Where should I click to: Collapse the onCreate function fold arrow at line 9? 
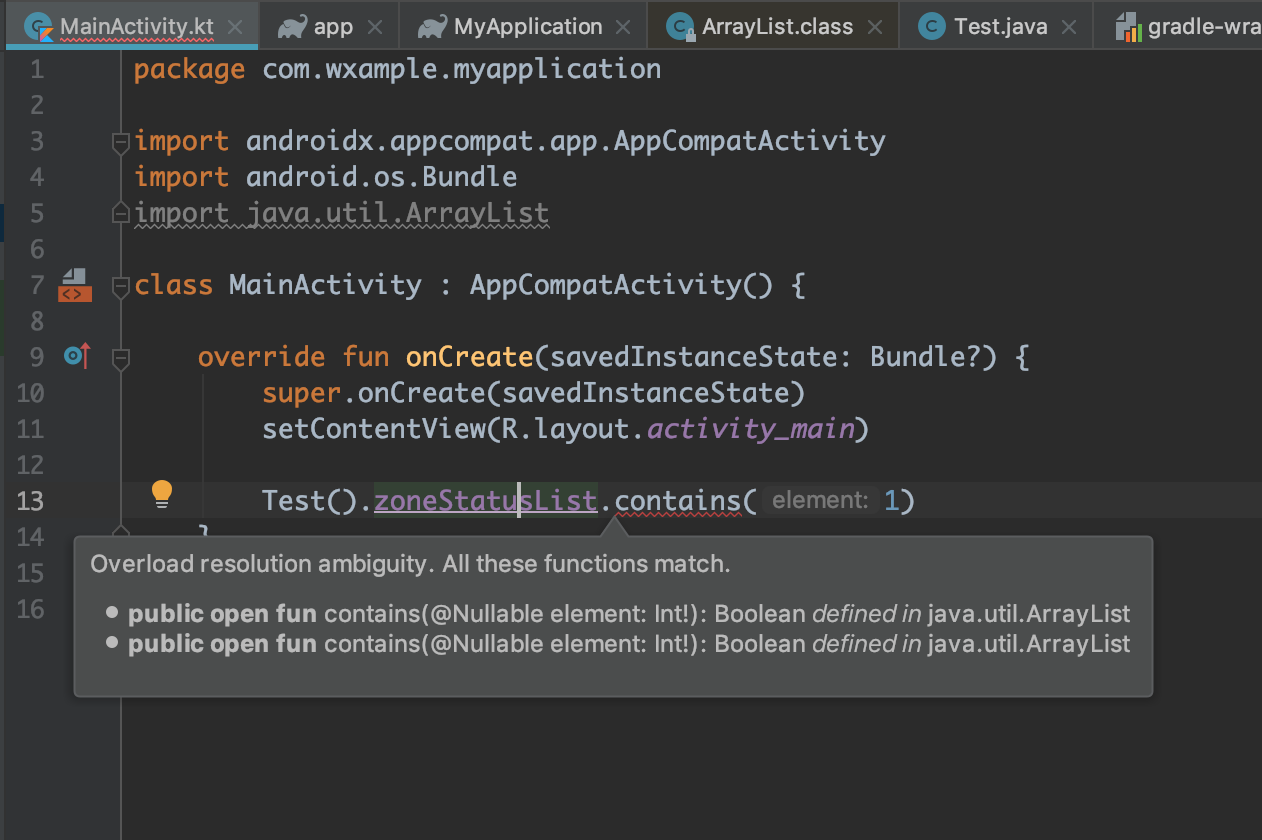pyautogui.click(x=120, y=356)
